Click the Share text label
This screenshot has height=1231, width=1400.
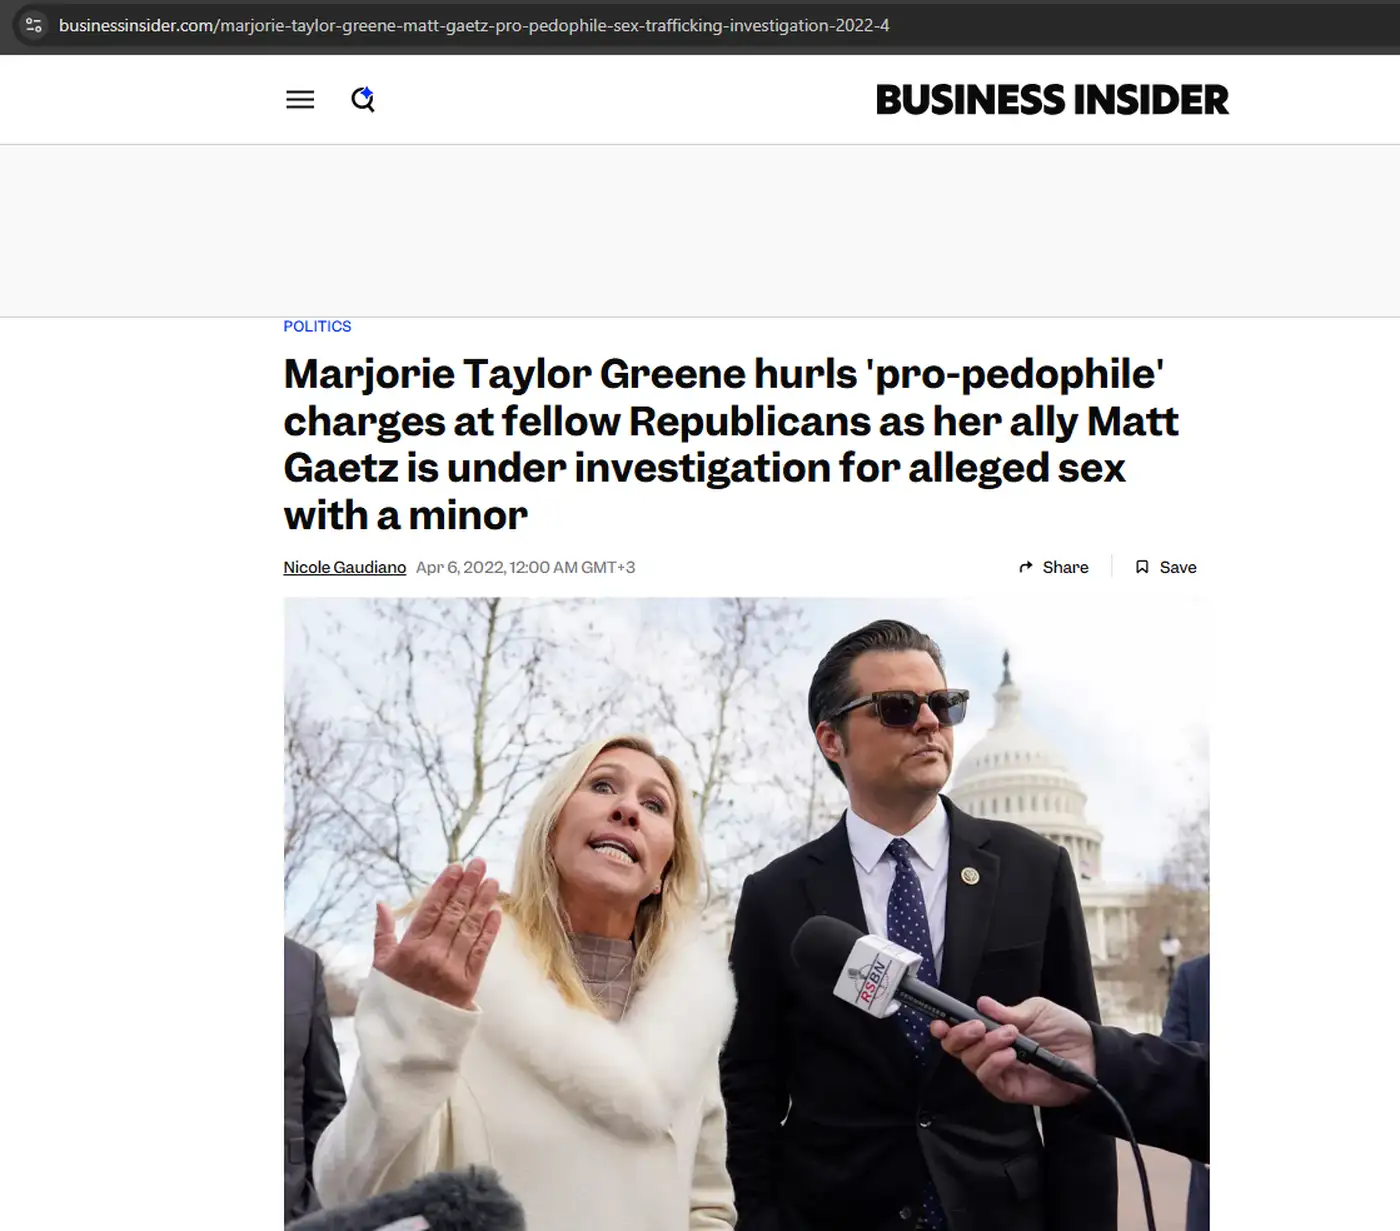[x=1065, y=567]
